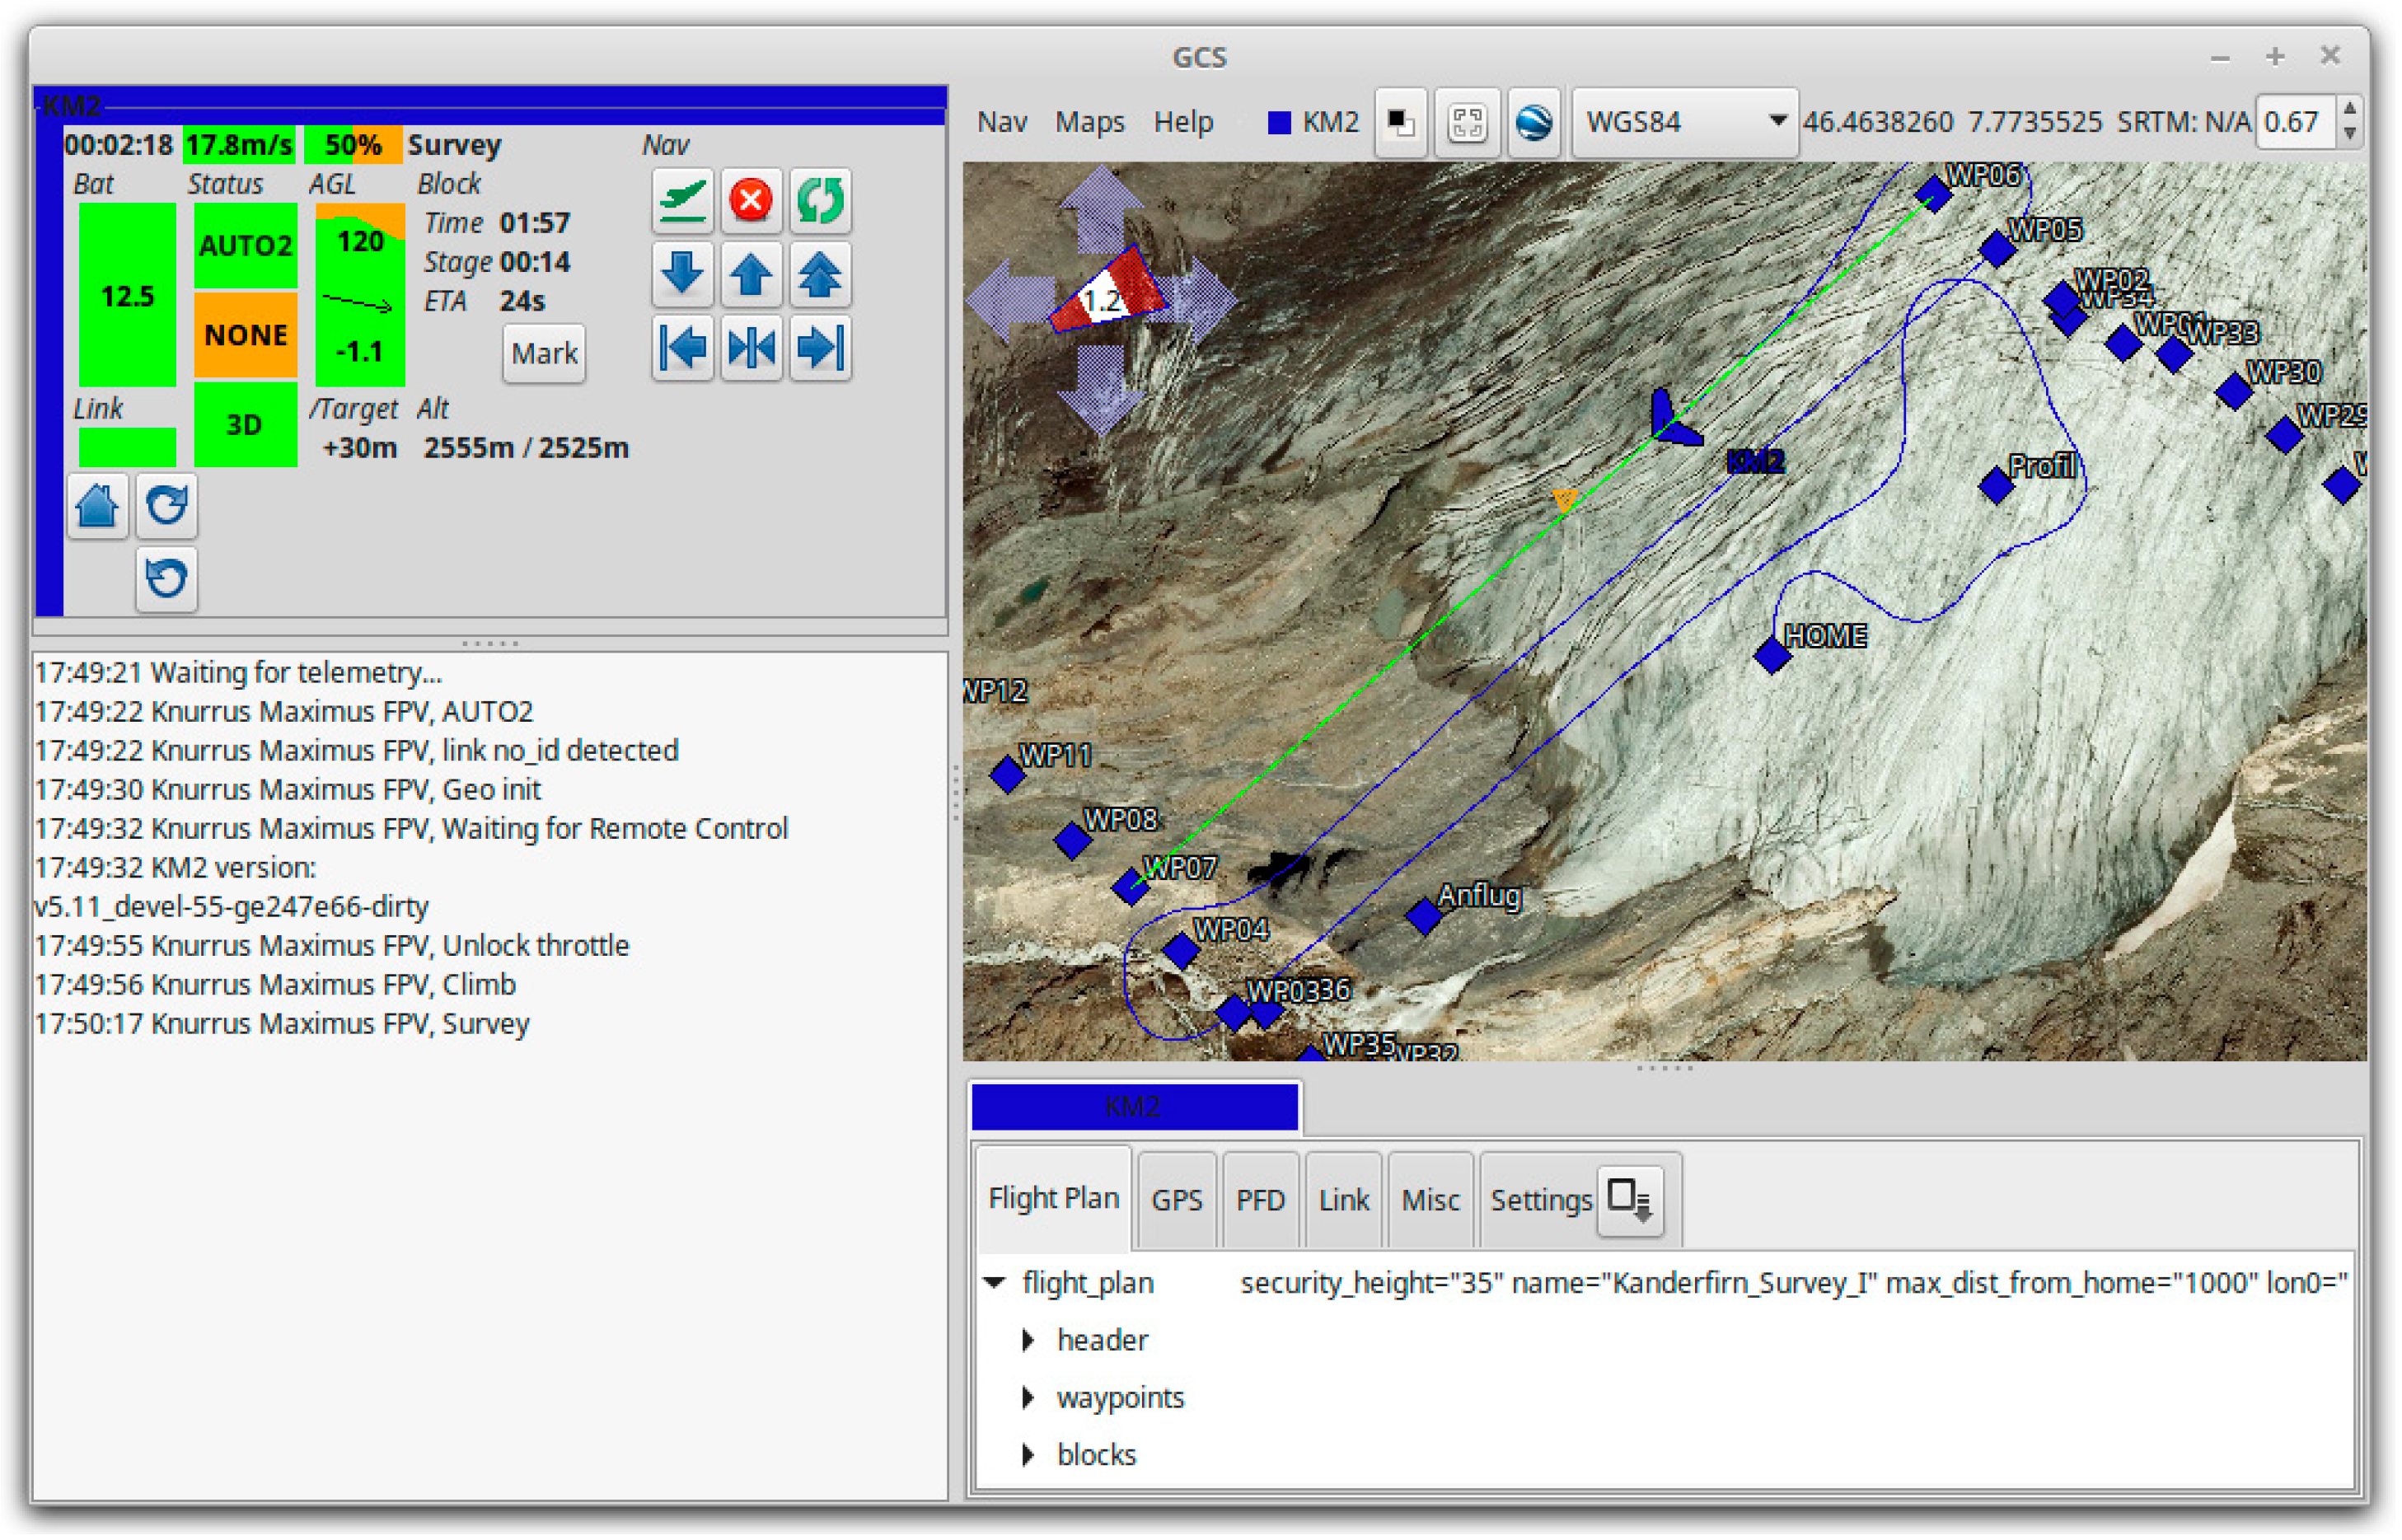
Task: Open the Maps menu
Action: [x=1091, y=122]
